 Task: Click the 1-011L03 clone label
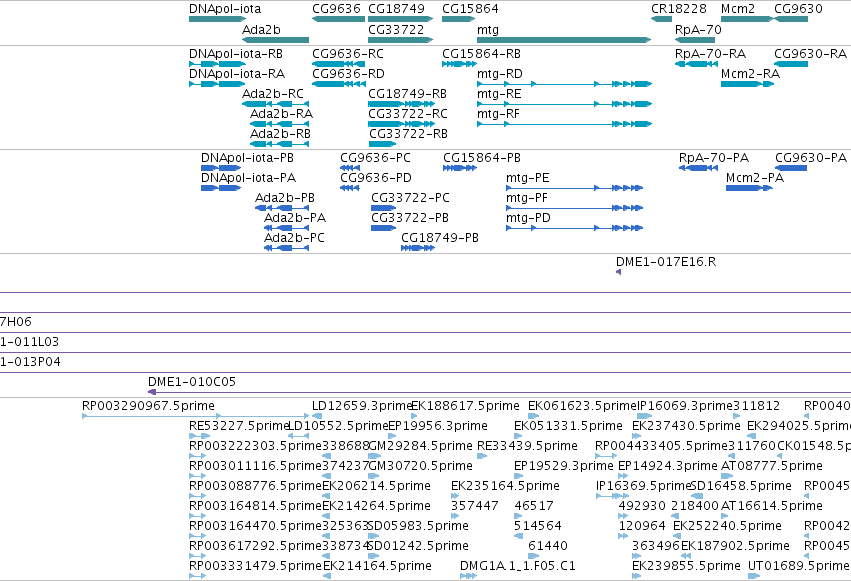[x=29, y=342]
